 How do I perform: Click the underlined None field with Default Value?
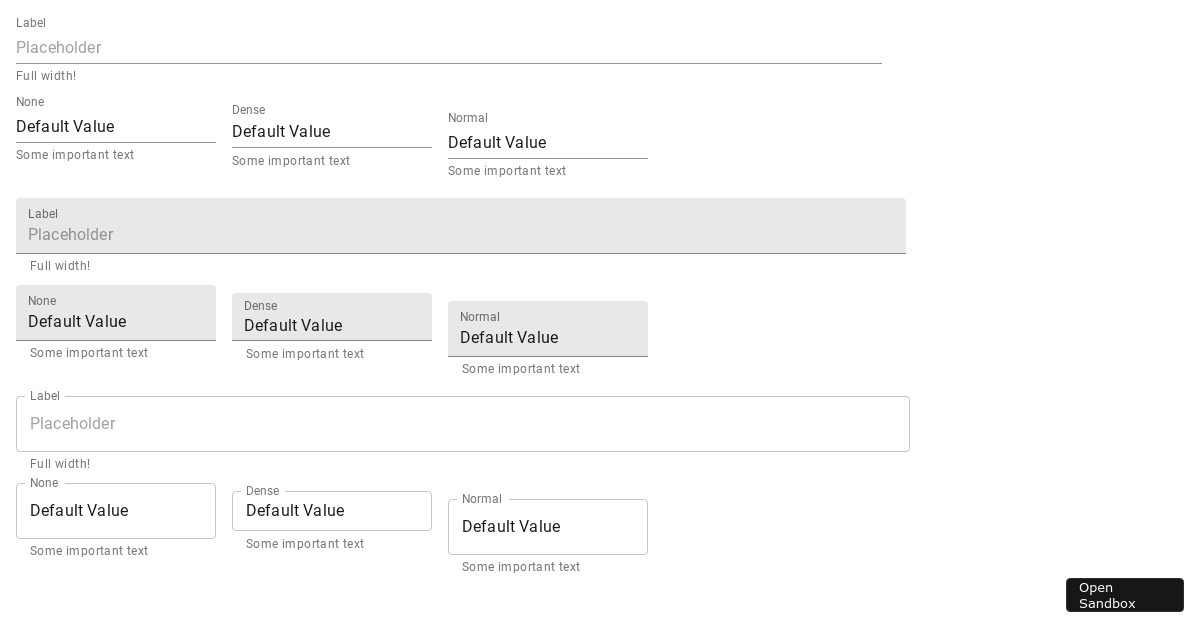[x=116, y=127]
